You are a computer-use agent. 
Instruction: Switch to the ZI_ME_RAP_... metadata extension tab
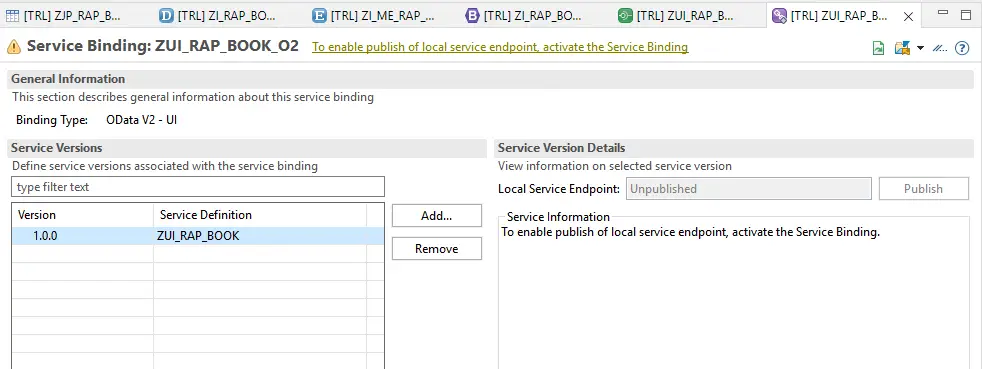coord(373,16)
